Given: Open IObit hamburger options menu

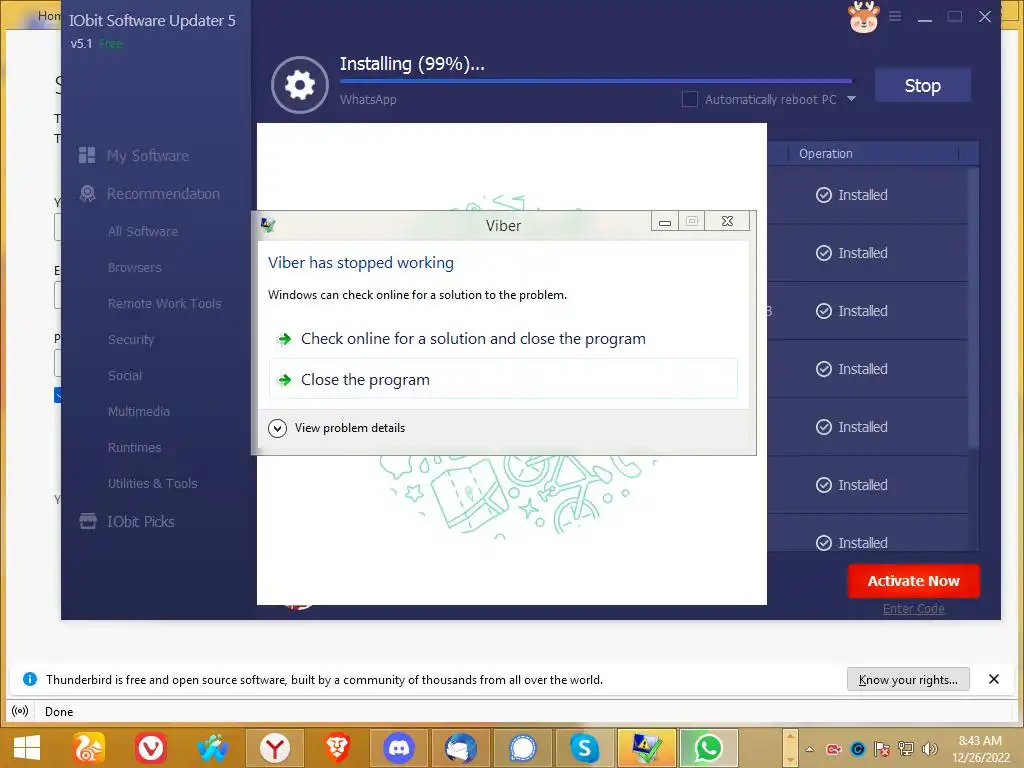Looking at the screenshot, I should (x=895, y=16).
